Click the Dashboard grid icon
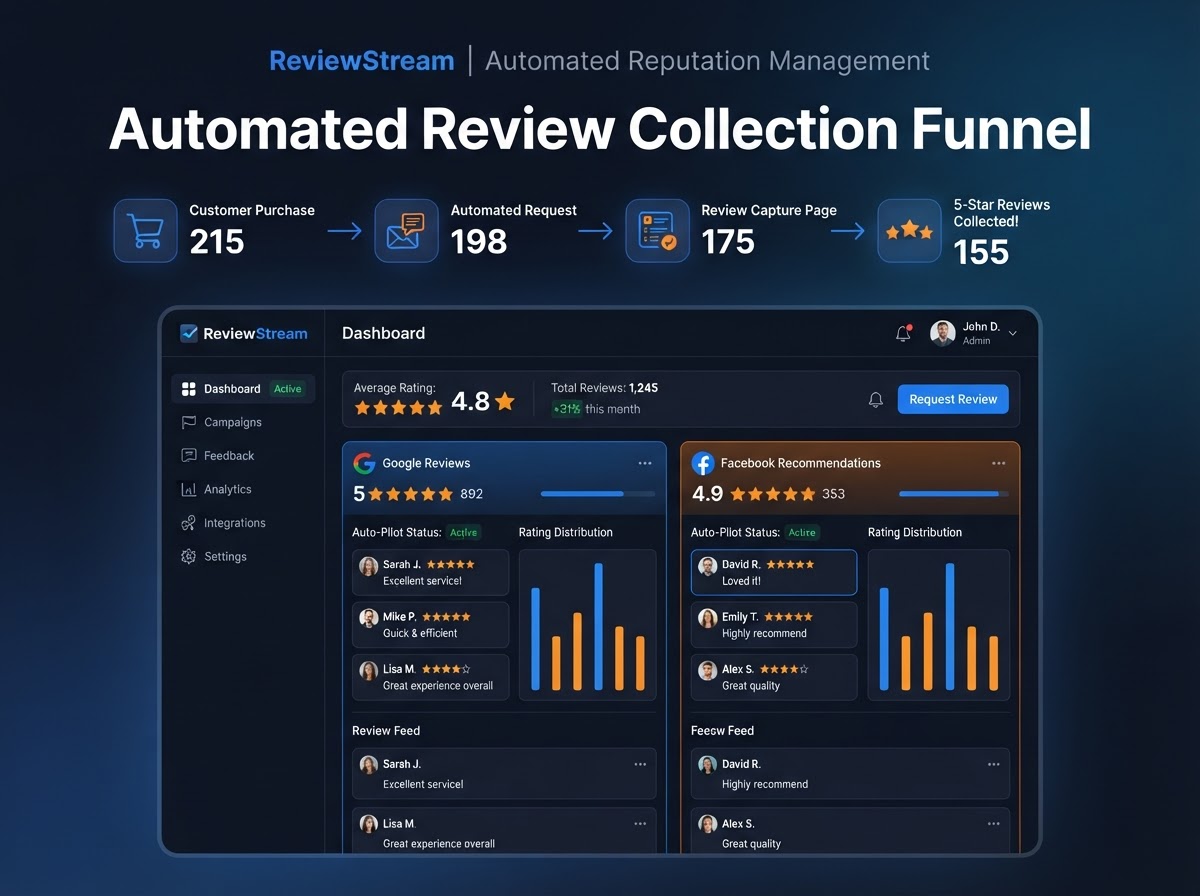Image resolution: width=1200 pixels, height=896 pixels. coord(188,389)
